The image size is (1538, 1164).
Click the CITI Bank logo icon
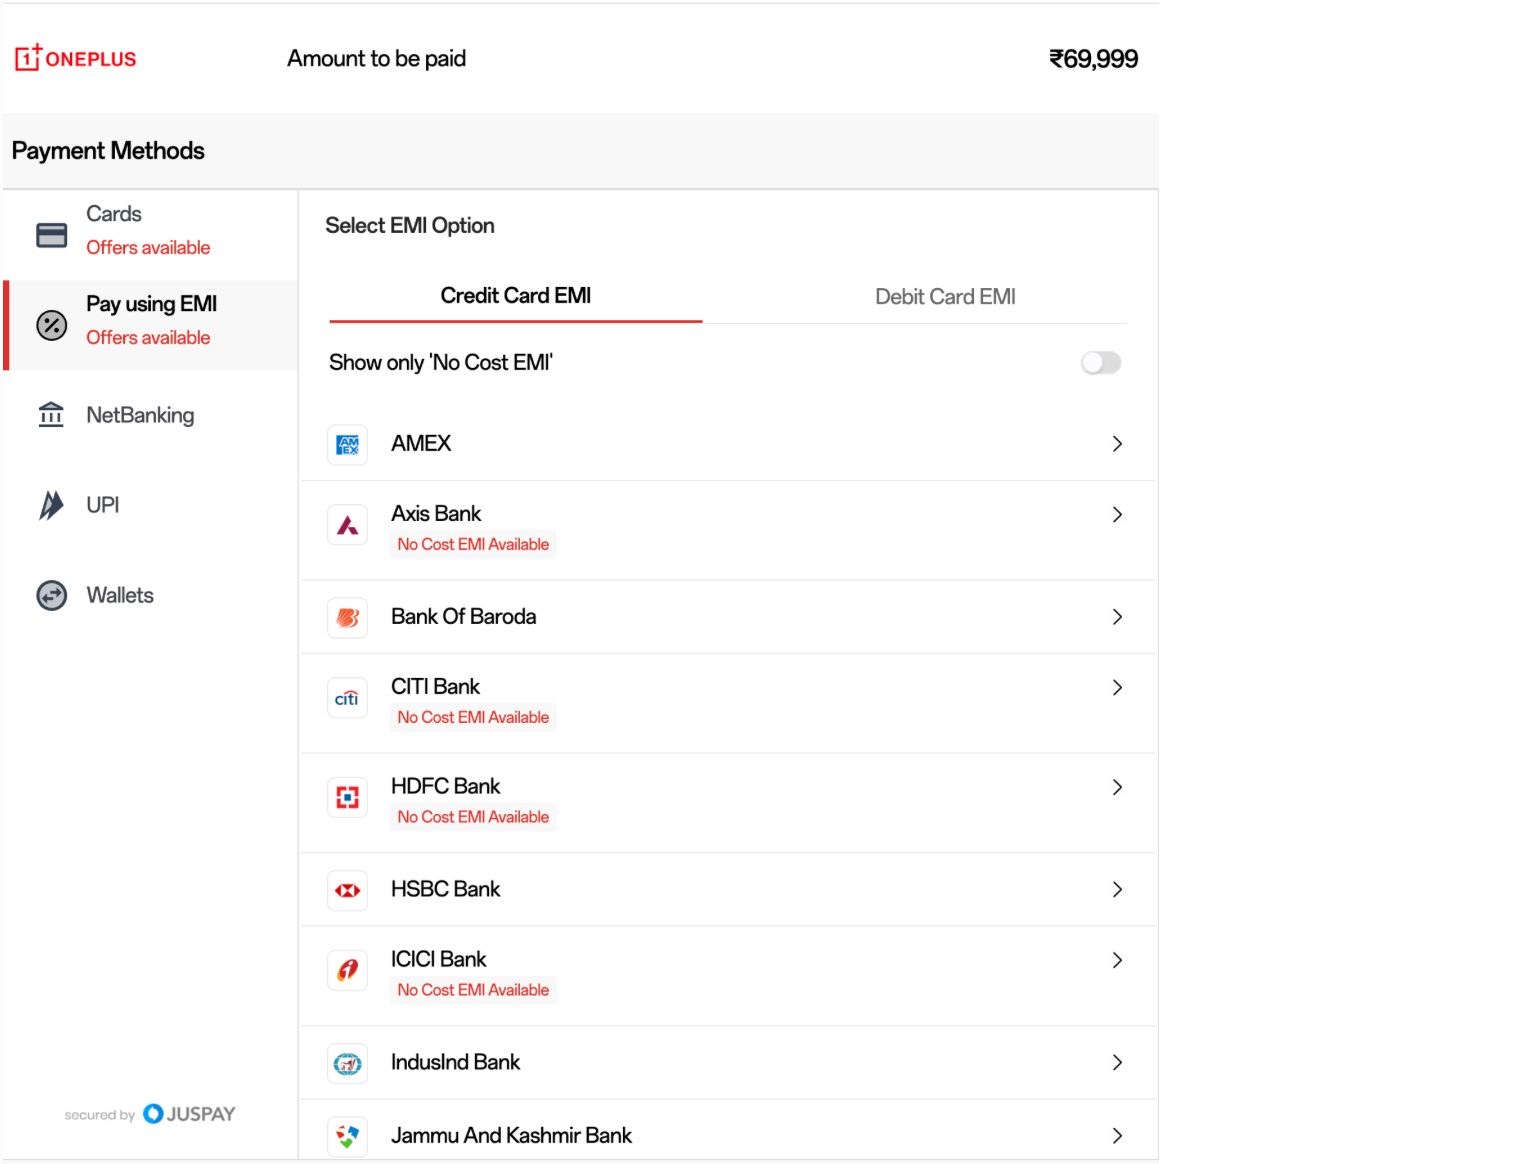pos(347,698)
